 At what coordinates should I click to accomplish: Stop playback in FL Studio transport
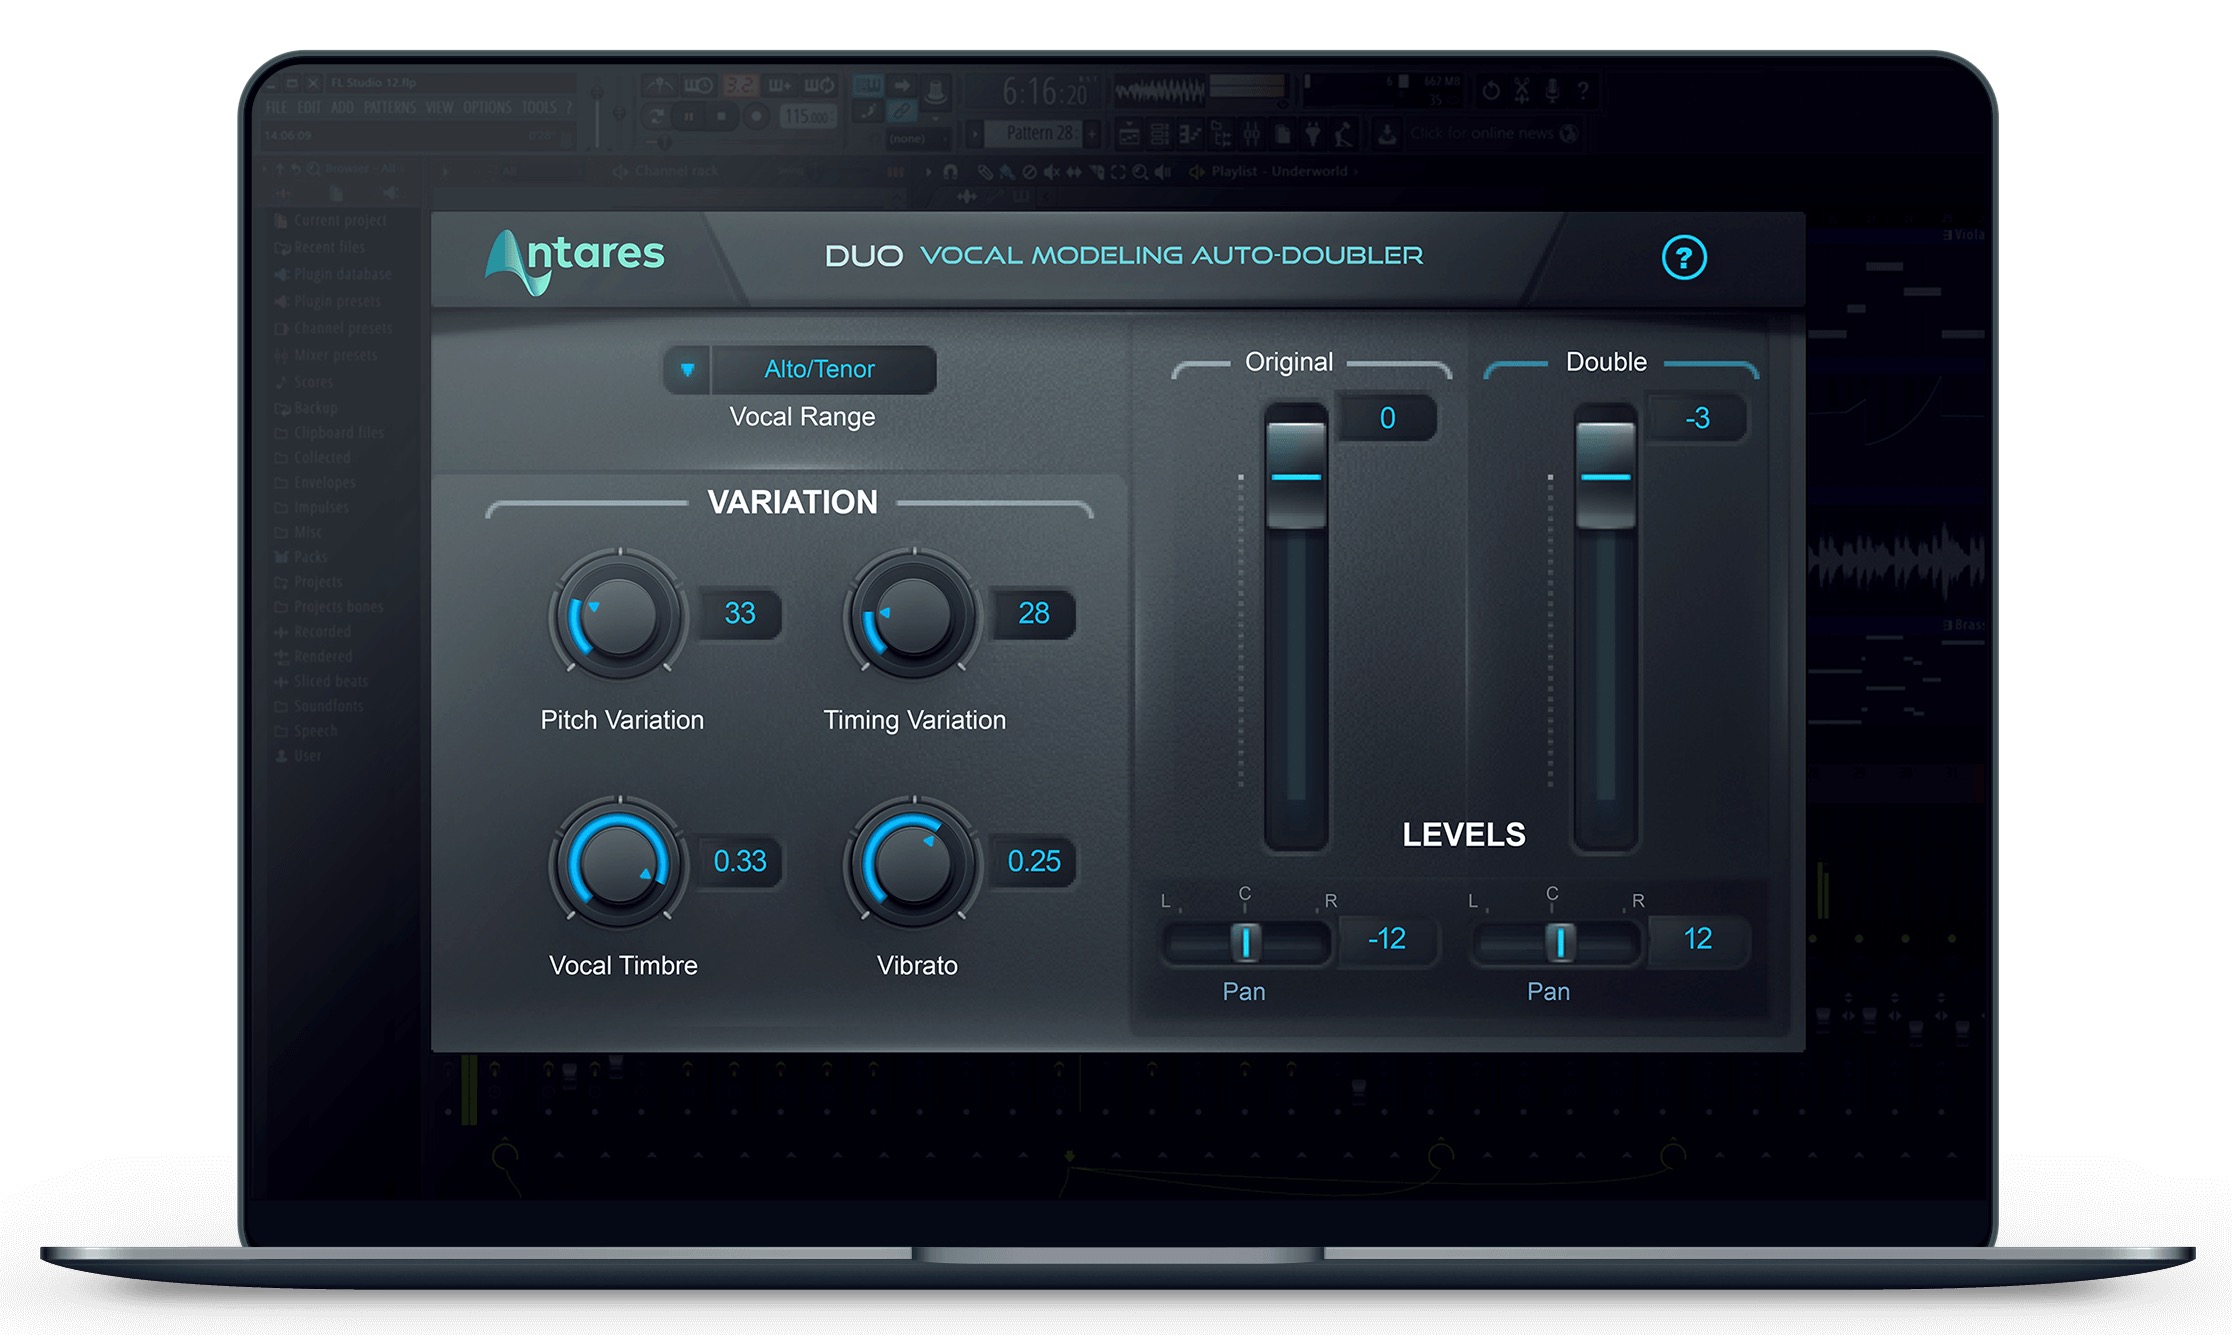721,116
